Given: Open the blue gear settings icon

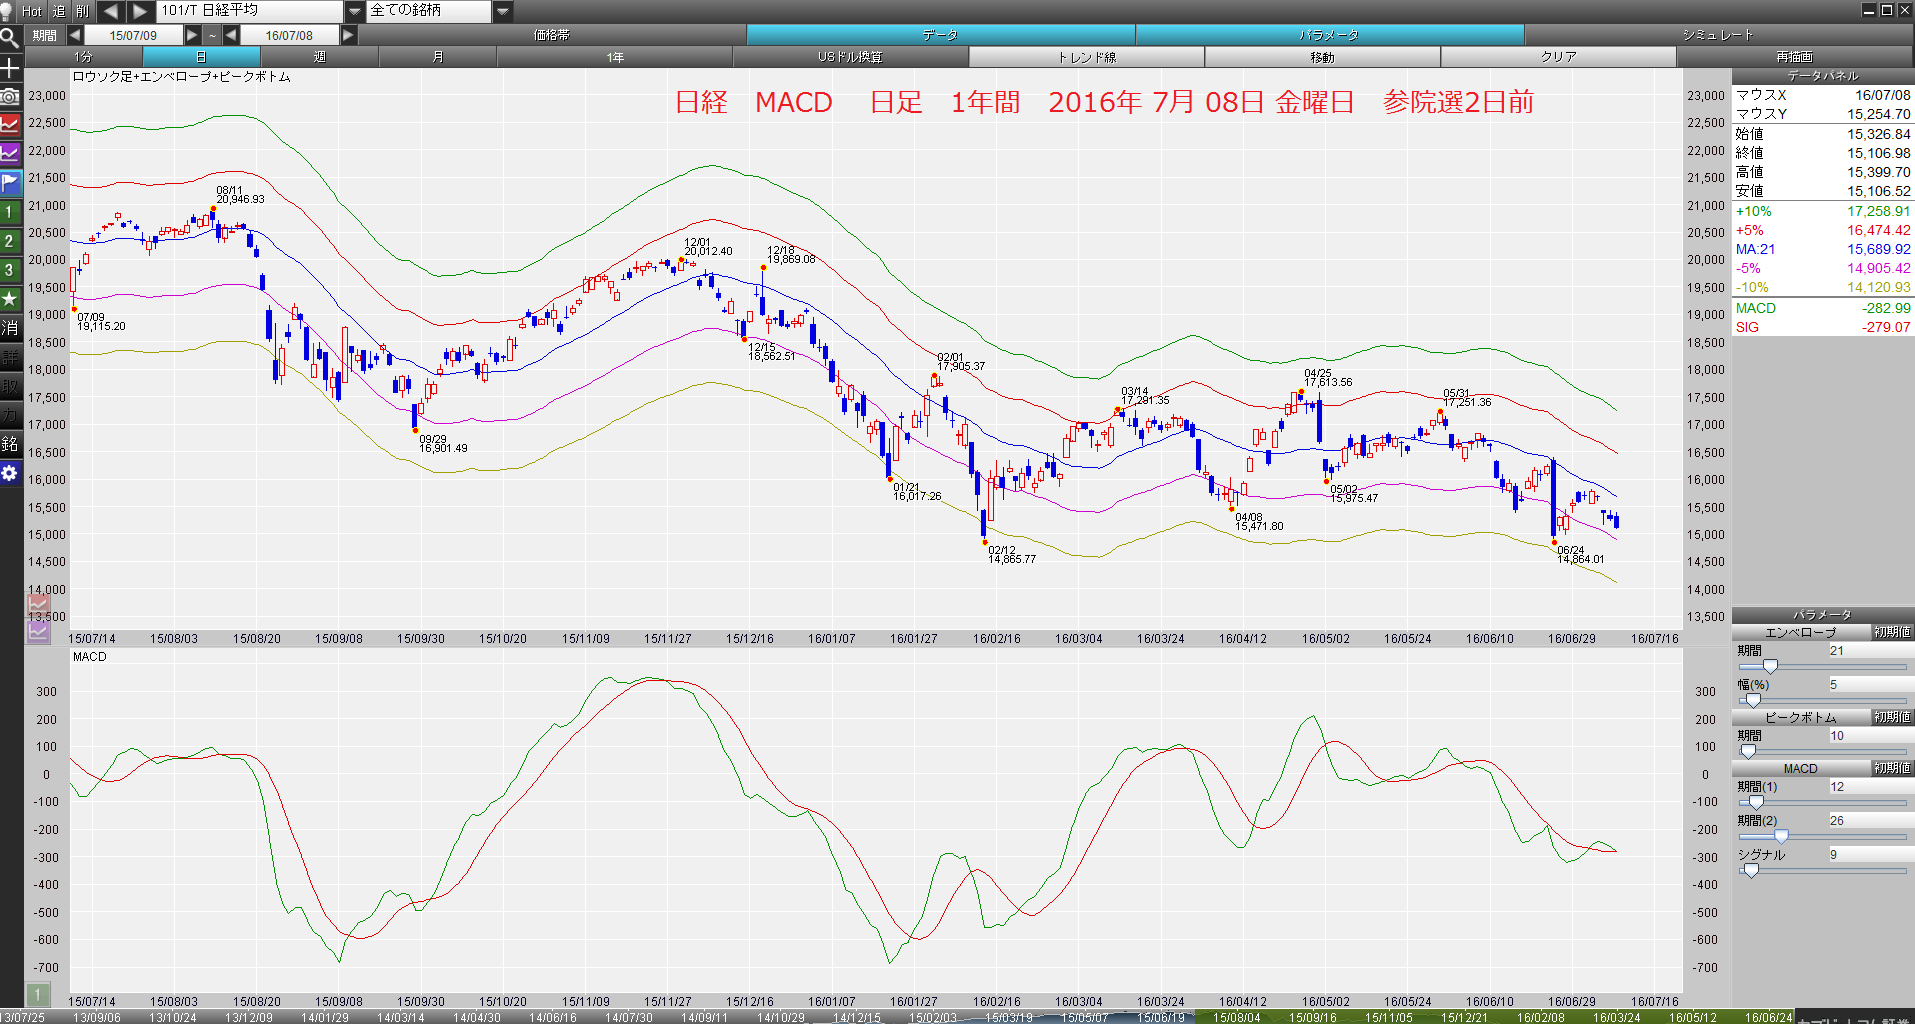Looking at the screenshot, I should [10, 473].
